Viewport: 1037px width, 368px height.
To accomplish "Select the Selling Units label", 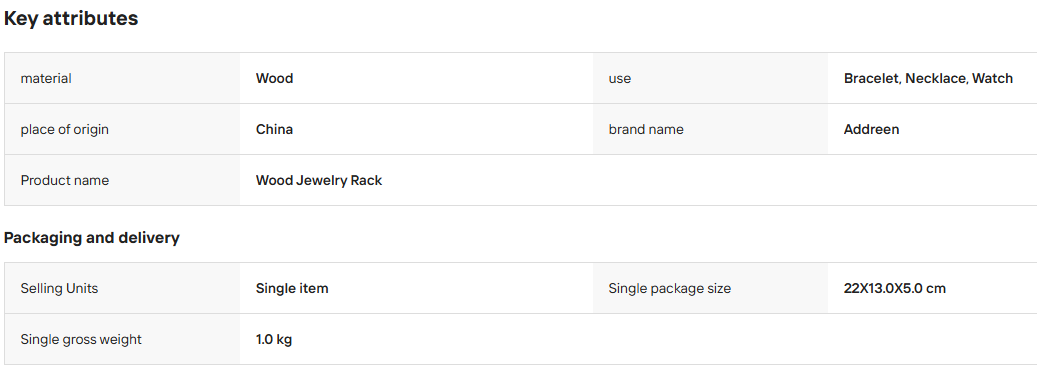I will click(60, 289).
